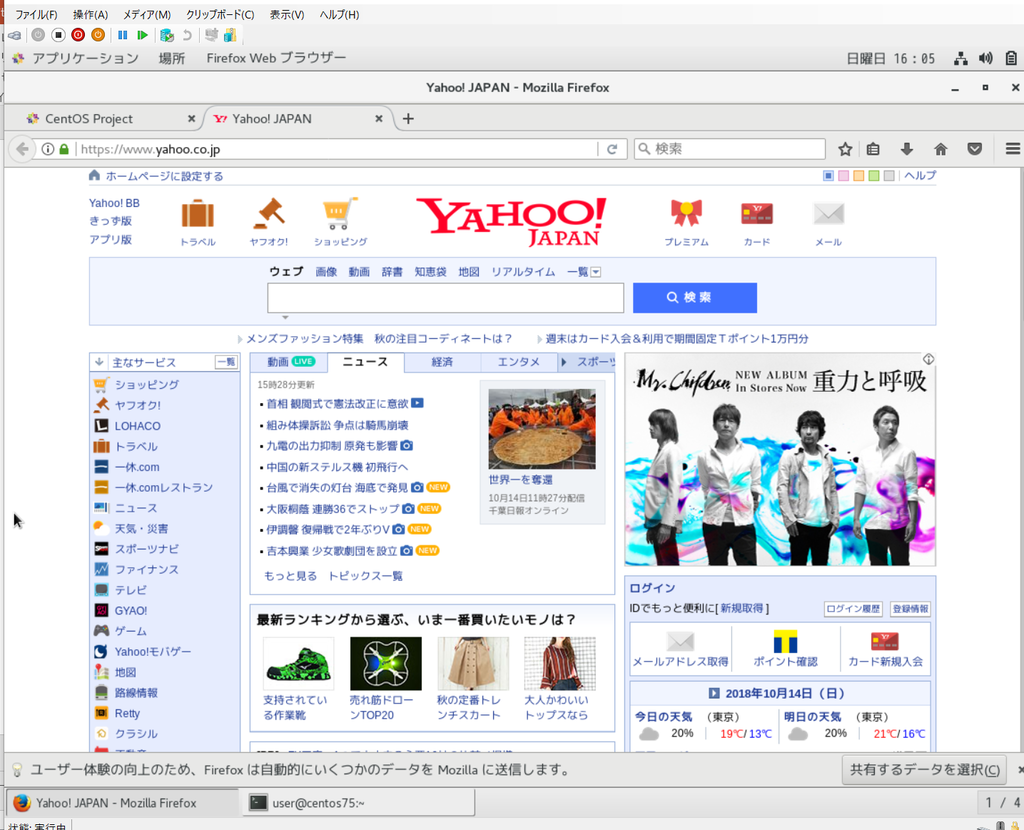Open the Yahoo Travel briefcase icon
Viewport: 1024px width, 830px height.
198,214
